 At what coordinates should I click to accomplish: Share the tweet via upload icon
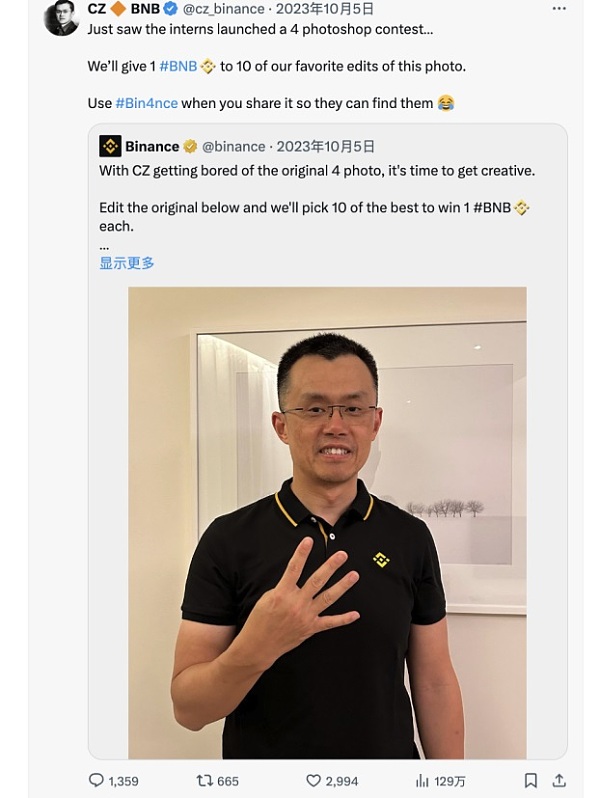pyautogui.click(x=559, y=781)
